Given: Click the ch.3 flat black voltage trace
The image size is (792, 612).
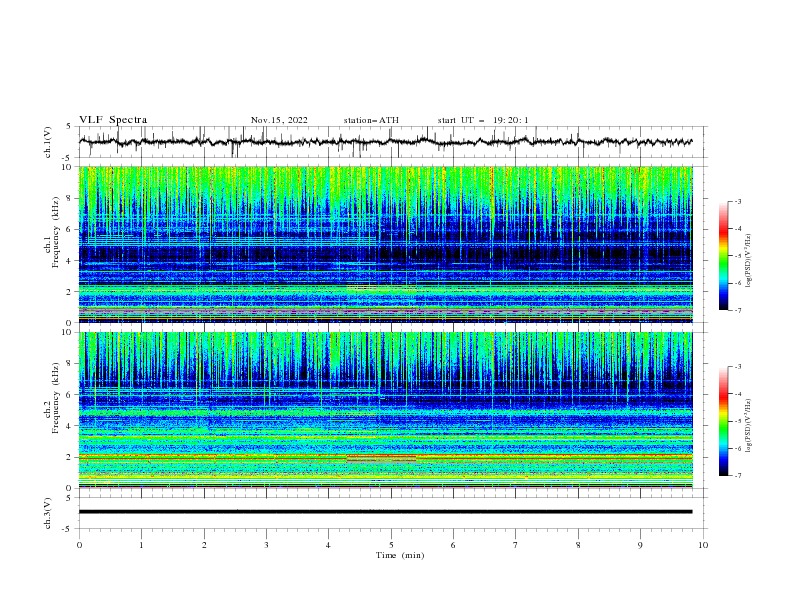Looking at the screenshot, I should (x=385, y=512).
